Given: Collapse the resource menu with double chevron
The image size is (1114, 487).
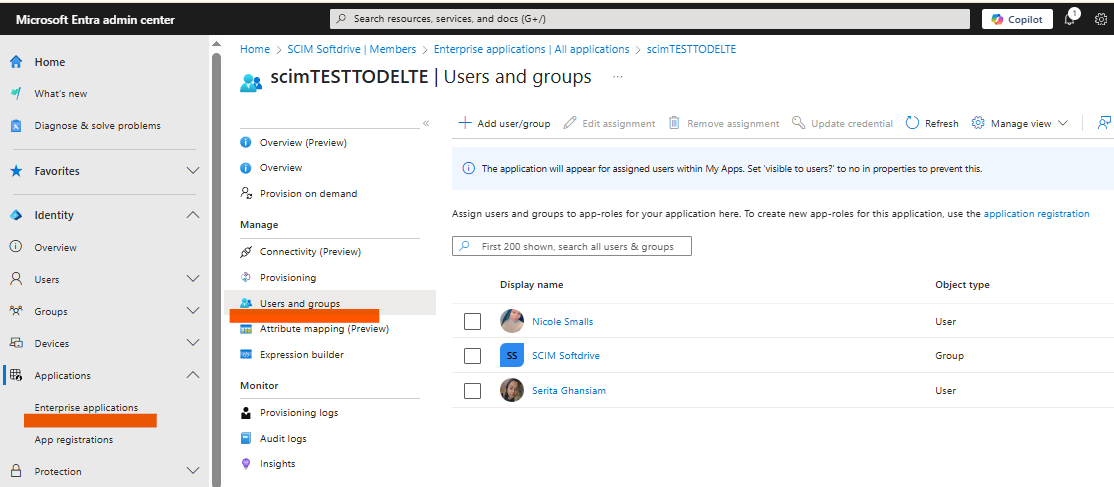Looking at the screenshot, I should [x=426, y=123].
